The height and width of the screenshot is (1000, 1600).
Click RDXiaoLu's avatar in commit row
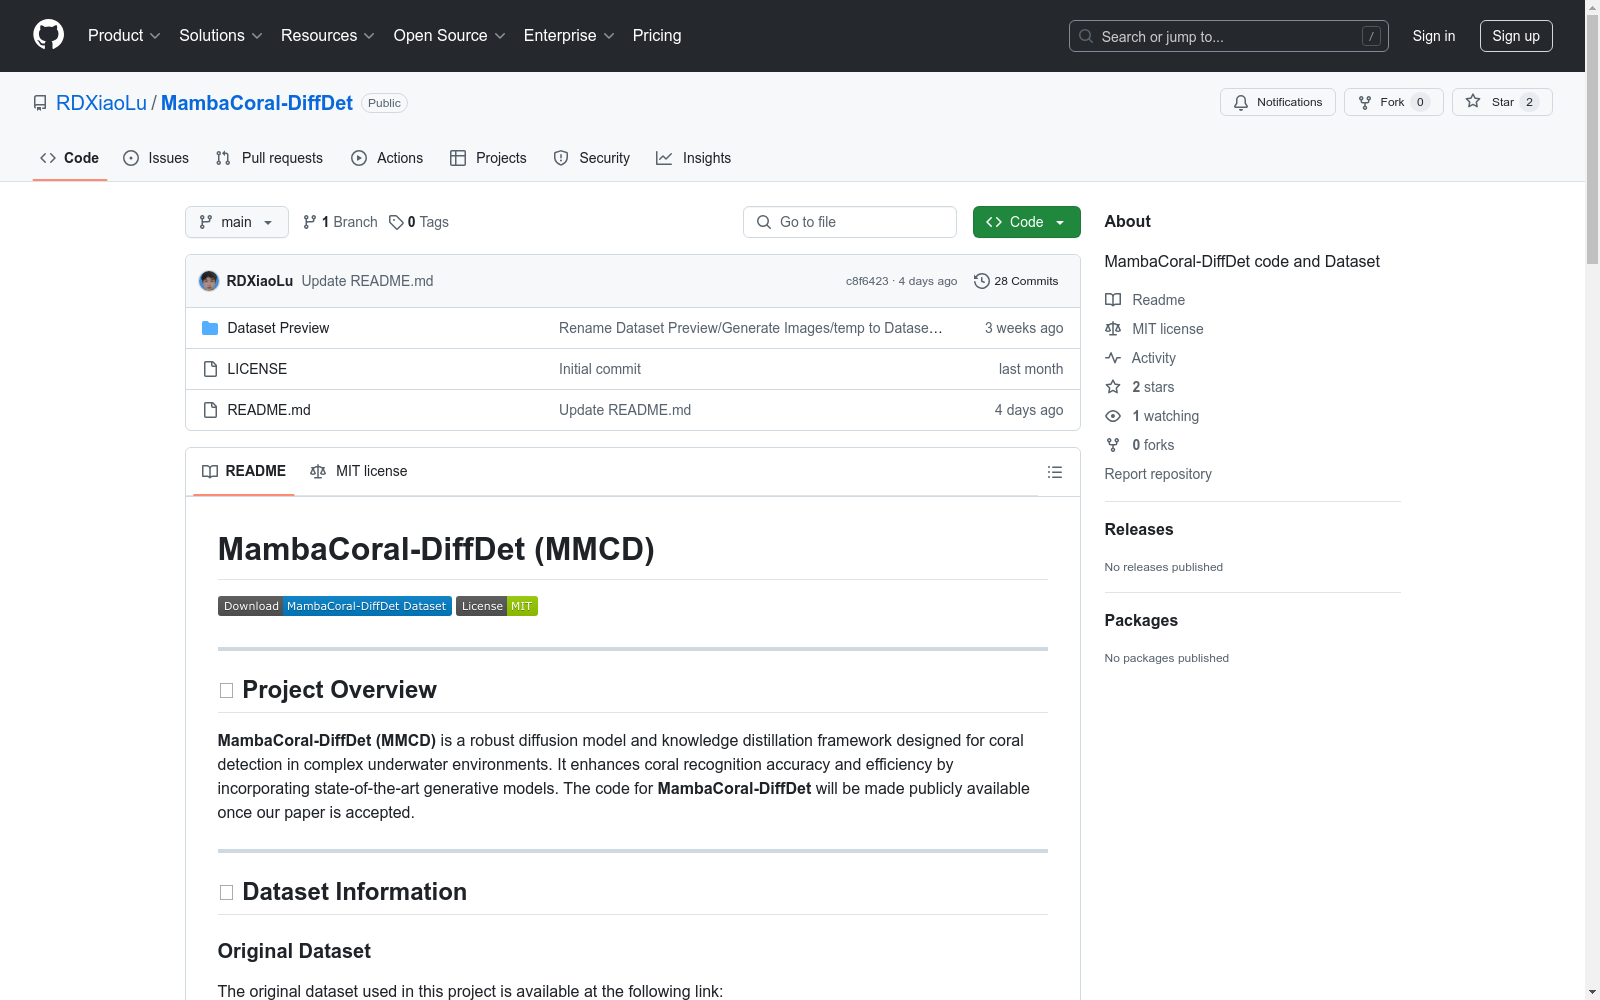click(209, 281)
